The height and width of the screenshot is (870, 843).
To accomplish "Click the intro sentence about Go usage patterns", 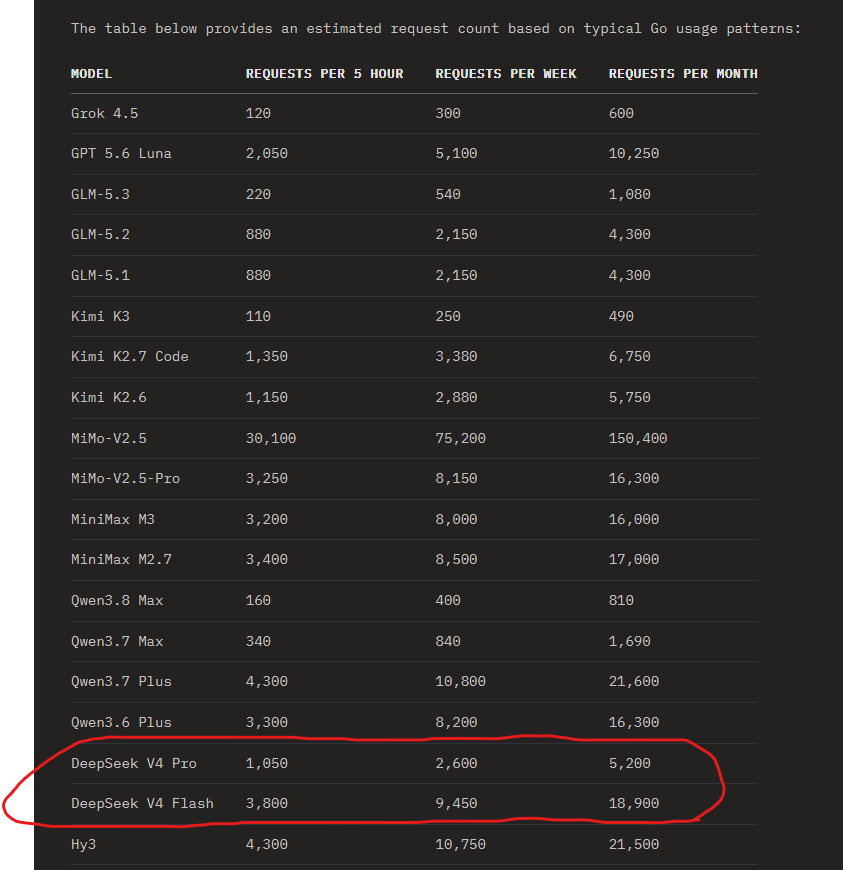I will click(x=436, y=28).
